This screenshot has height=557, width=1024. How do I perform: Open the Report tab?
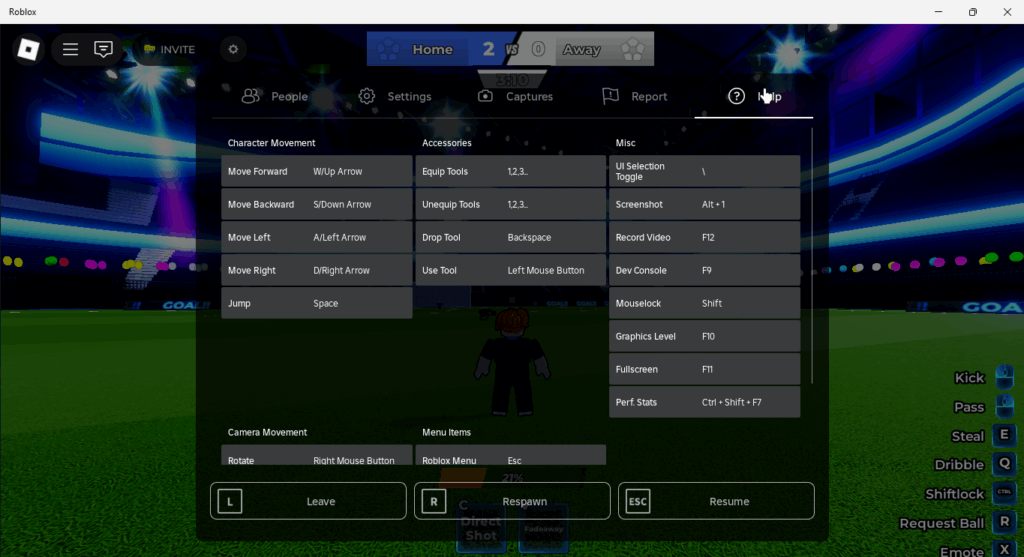click(635, 96)
